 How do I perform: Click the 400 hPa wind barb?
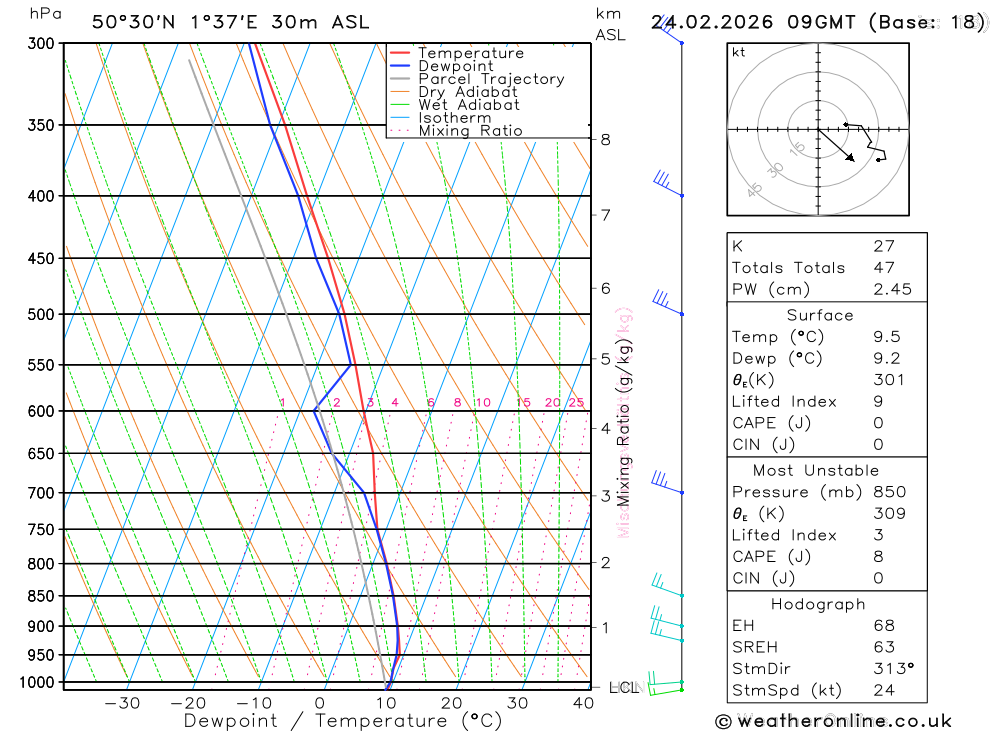click(668, 184)
